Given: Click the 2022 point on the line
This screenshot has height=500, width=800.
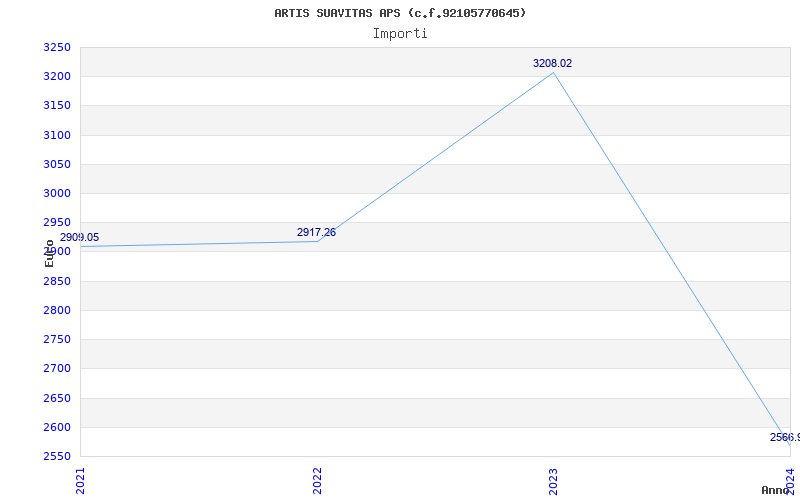Looking at the screenshot, I should pos(317,241).
